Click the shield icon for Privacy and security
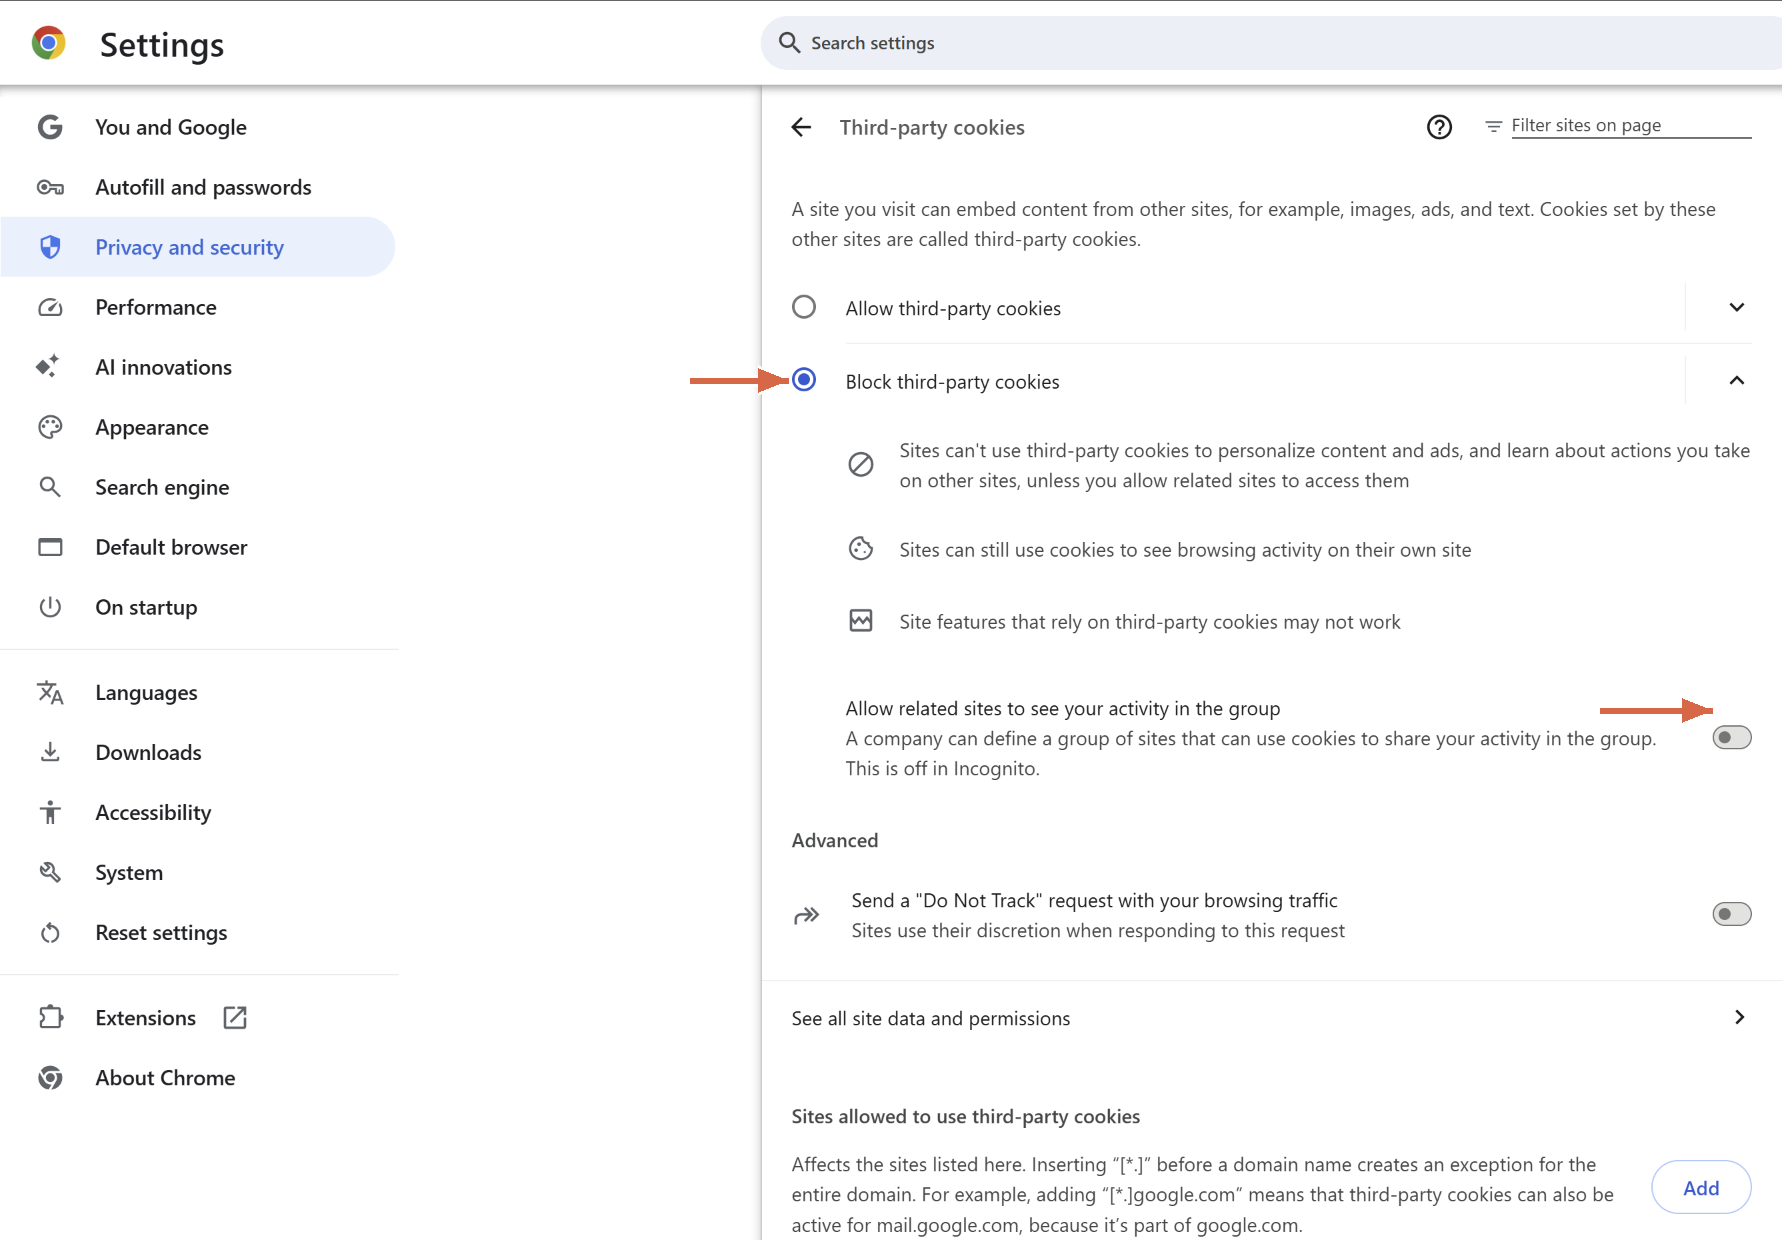The width and height of the screenshot is (1782, 1240). point(50,247)
